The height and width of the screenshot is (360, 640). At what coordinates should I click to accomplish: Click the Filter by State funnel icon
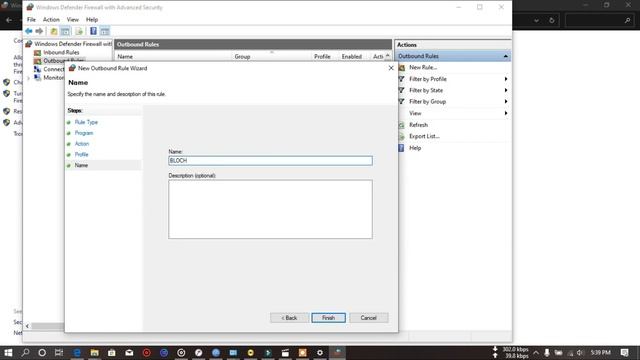point(402,90)
